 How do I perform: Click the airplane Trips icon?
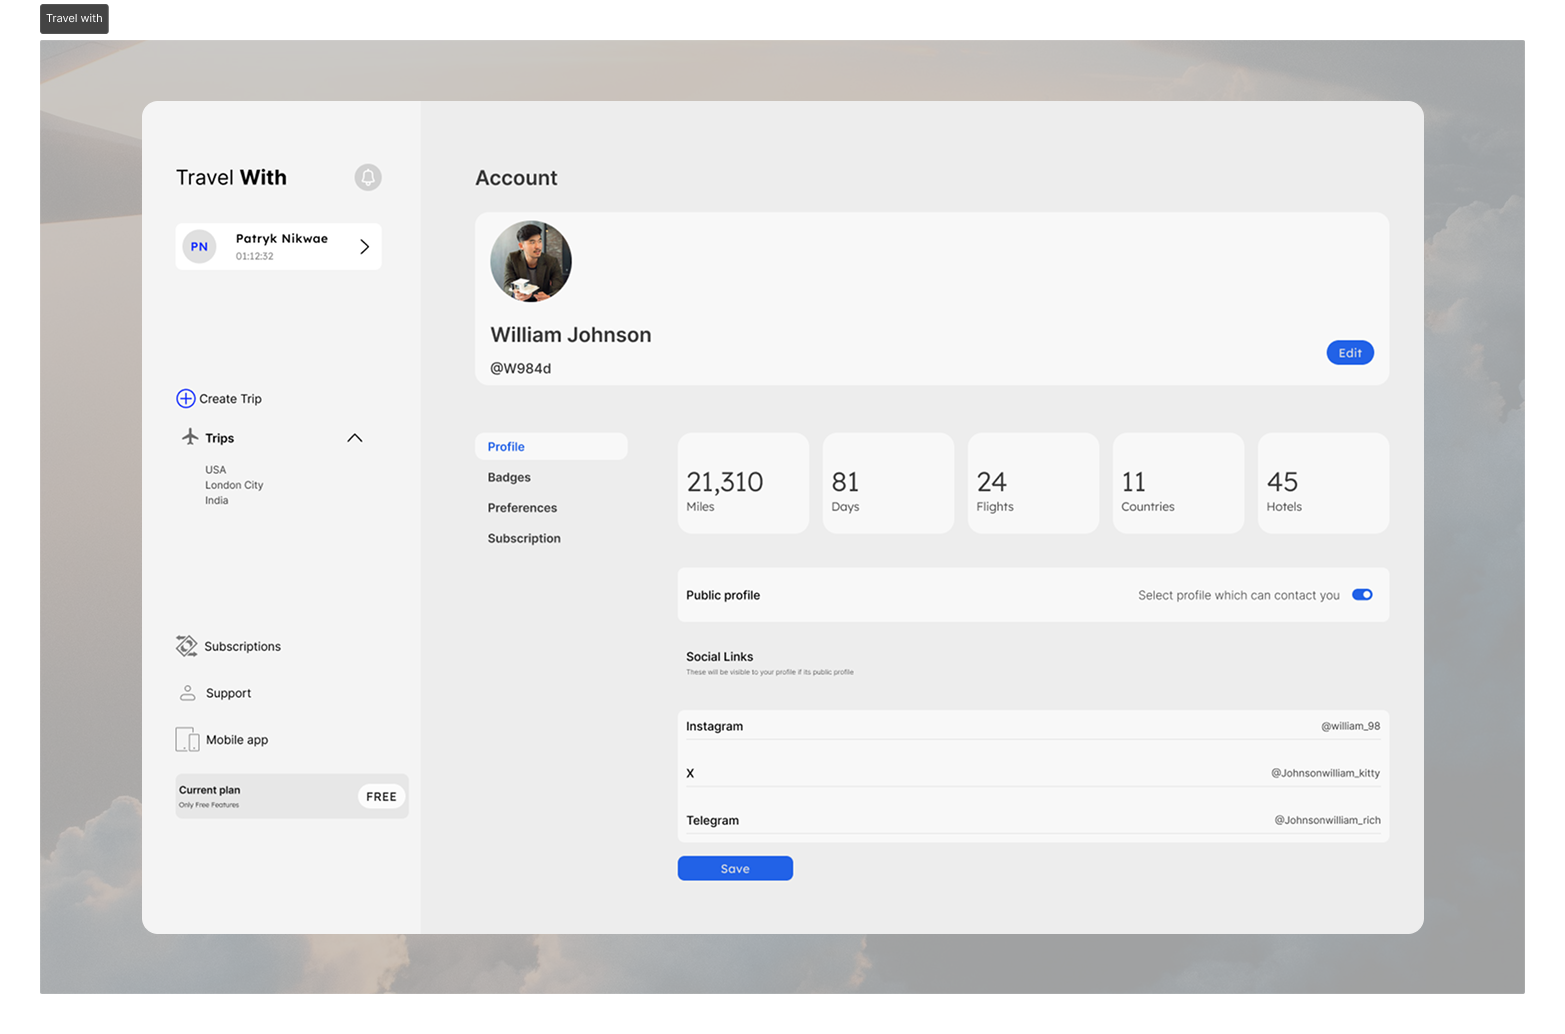click(190, 437)
